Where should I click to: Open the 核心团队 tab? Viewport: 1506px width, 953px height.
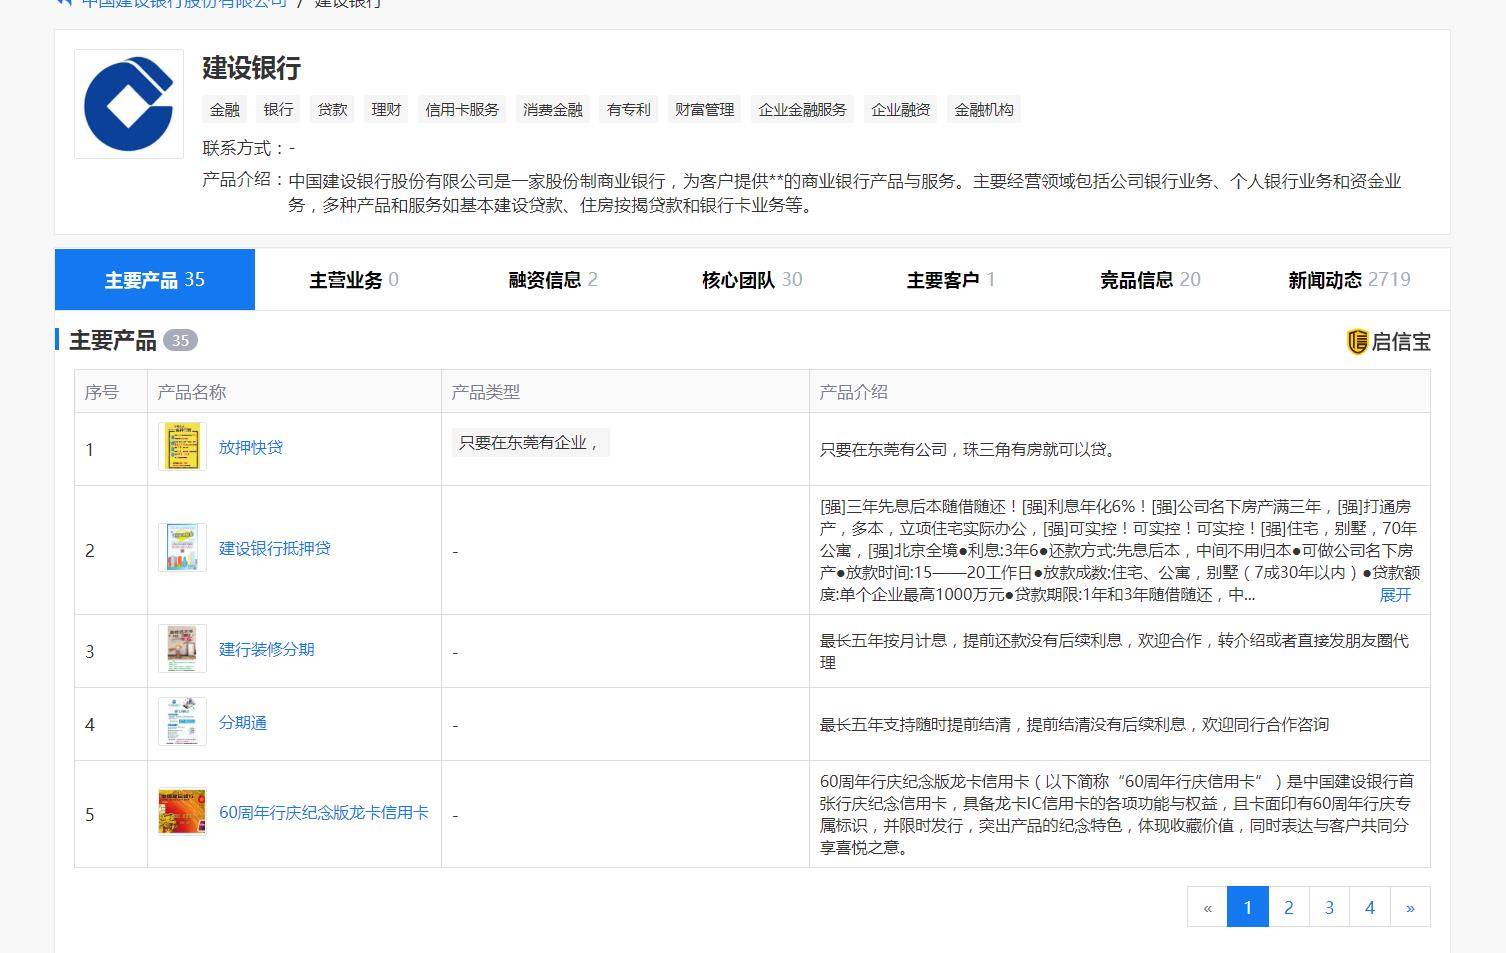click(739, 280)
